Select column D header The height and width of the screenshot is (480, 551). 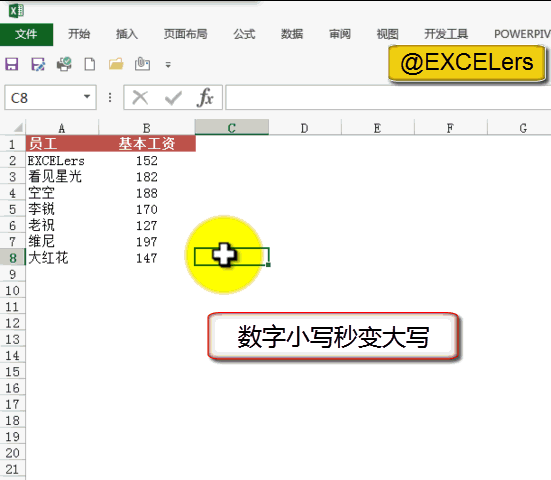(304, 128)
